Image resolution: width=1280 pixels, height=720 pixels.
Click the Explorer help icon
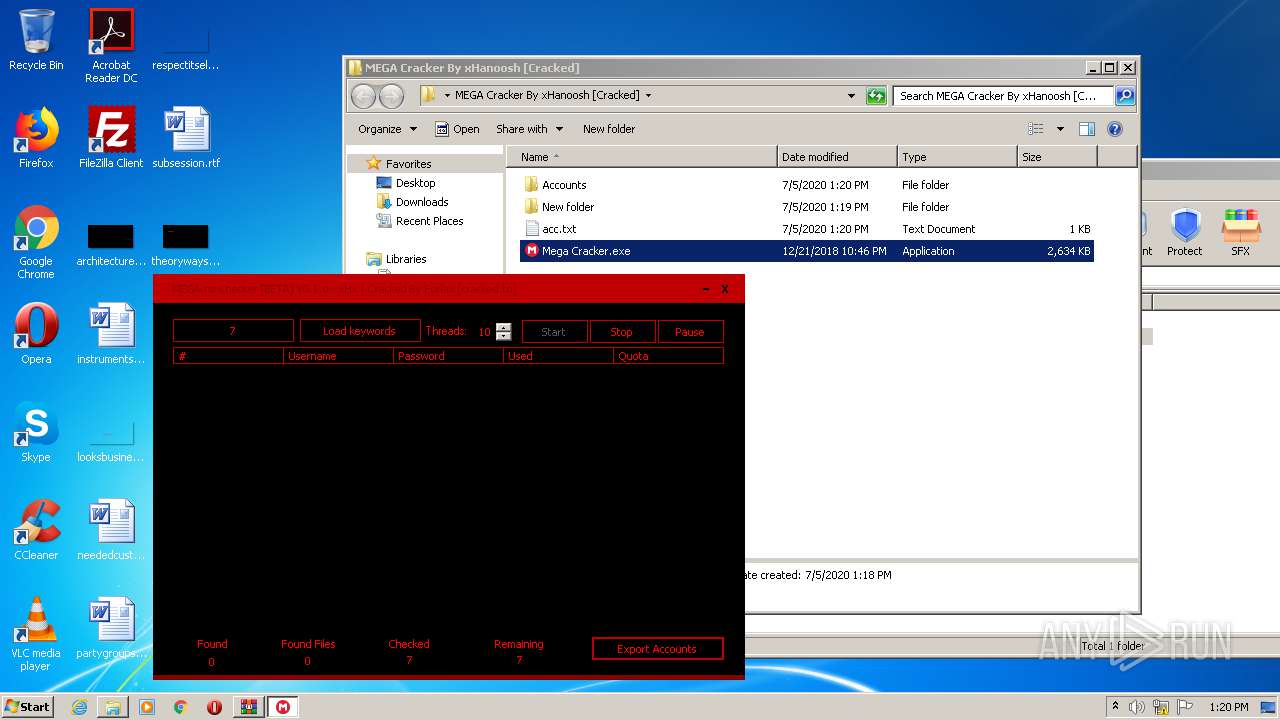click(x=1115, y=129)
